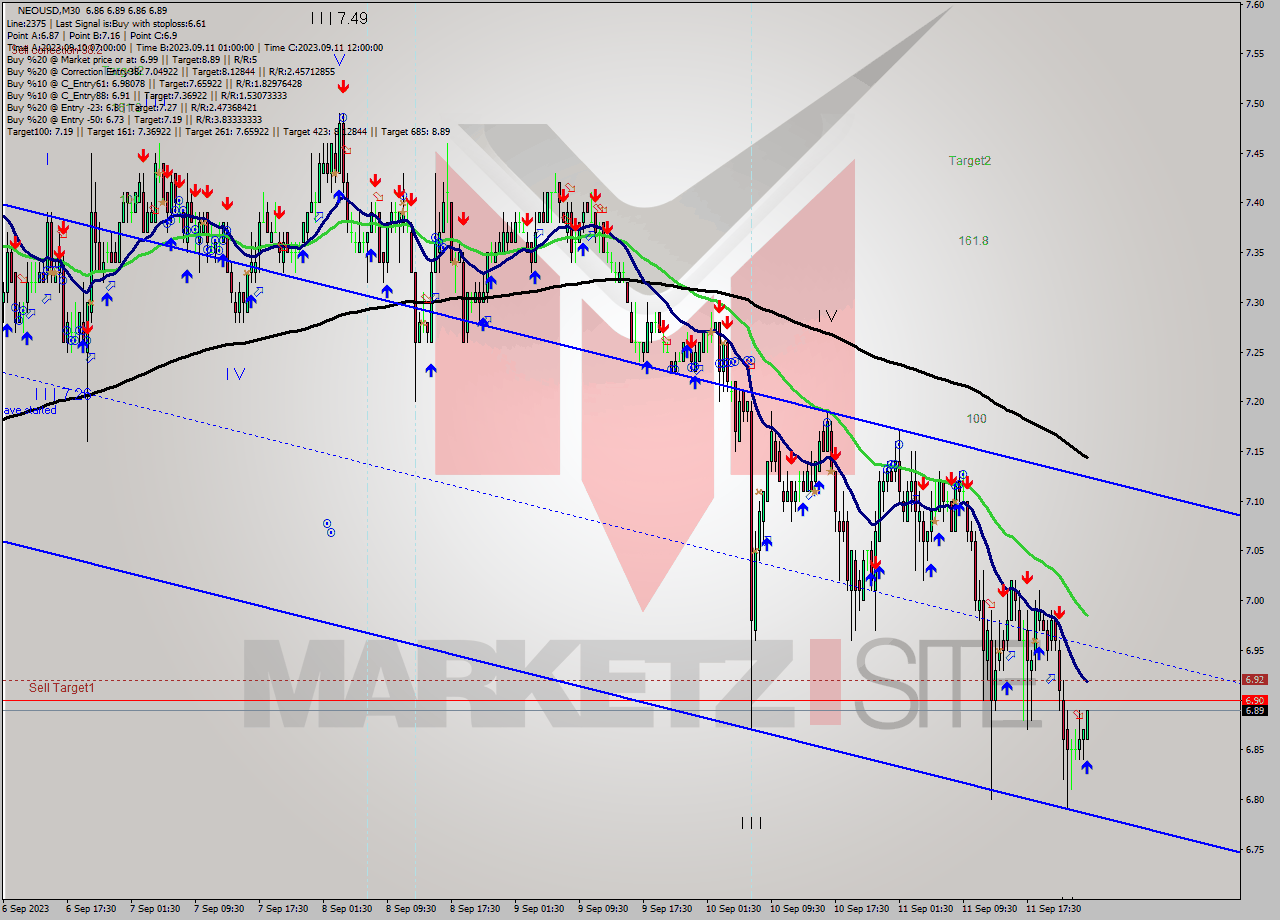Click the 7.30 price axis value
Screen dimensions: 1280x920
point(1255,302)
